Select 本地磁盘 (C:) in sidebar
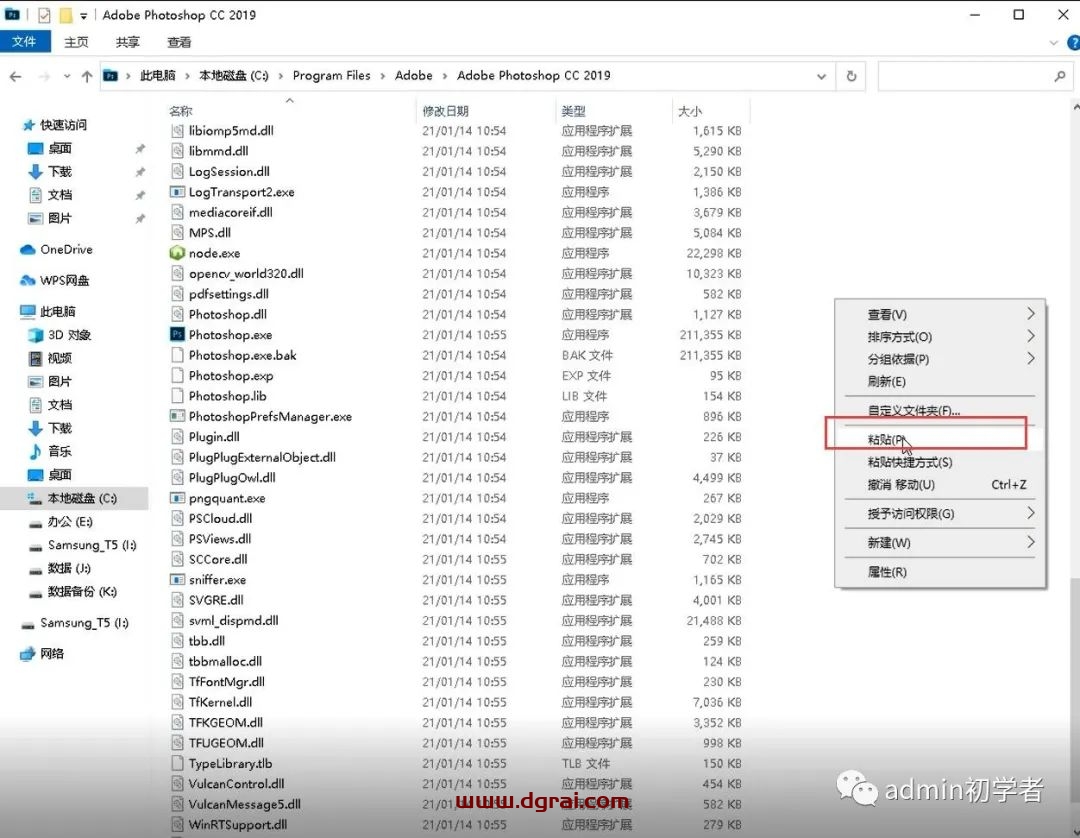Image resolution: width=1080 pixels, height=838 pixels. point(73,498)
